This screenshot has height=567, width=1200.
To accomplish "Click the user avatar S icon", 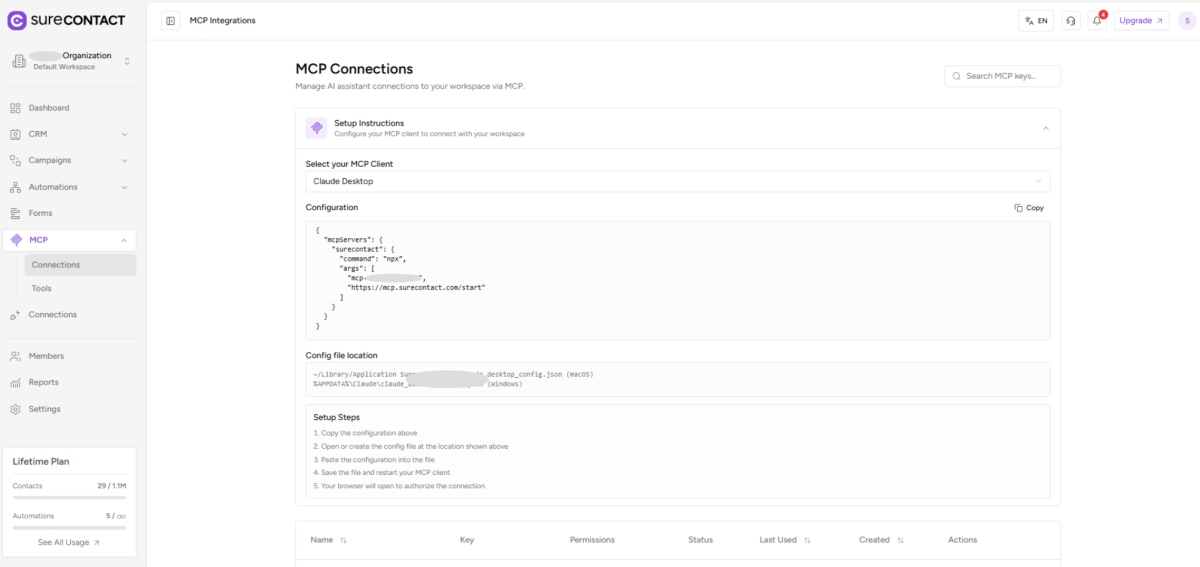I will point(1187,21).
